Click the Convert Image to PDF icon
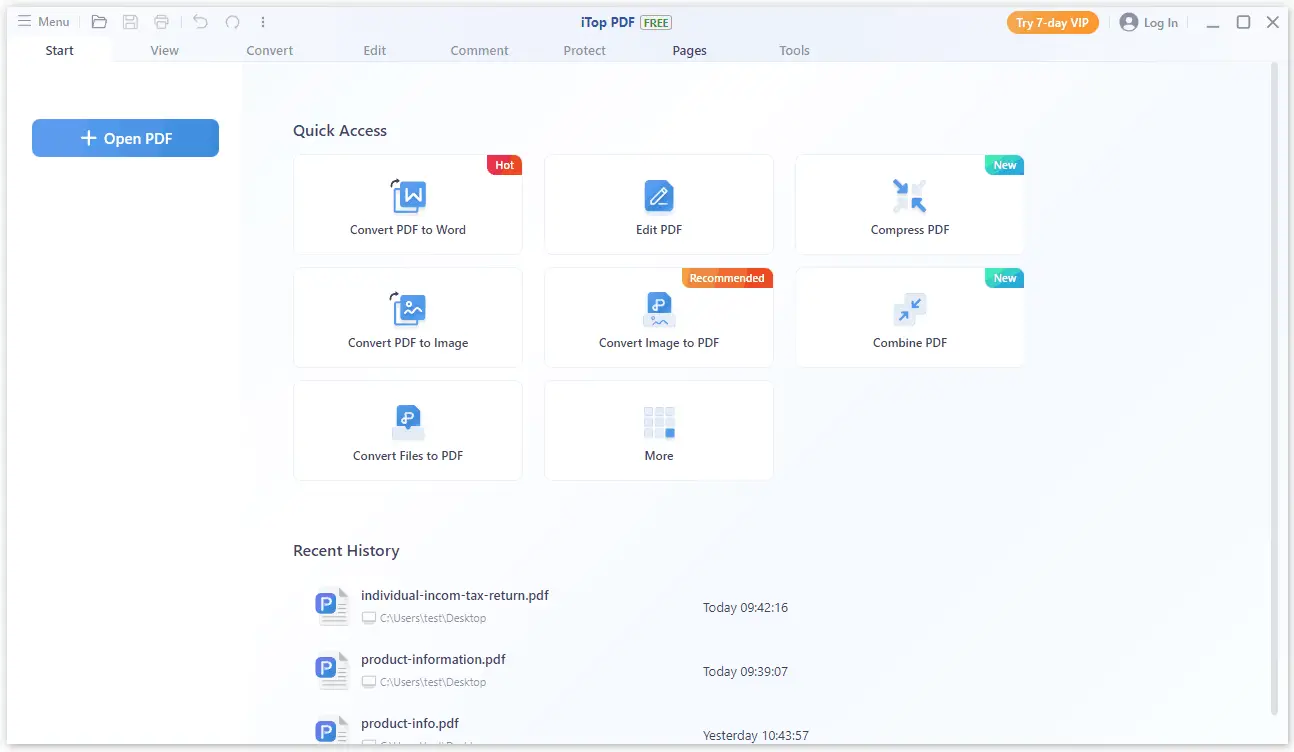 click(x=659, y=310)
